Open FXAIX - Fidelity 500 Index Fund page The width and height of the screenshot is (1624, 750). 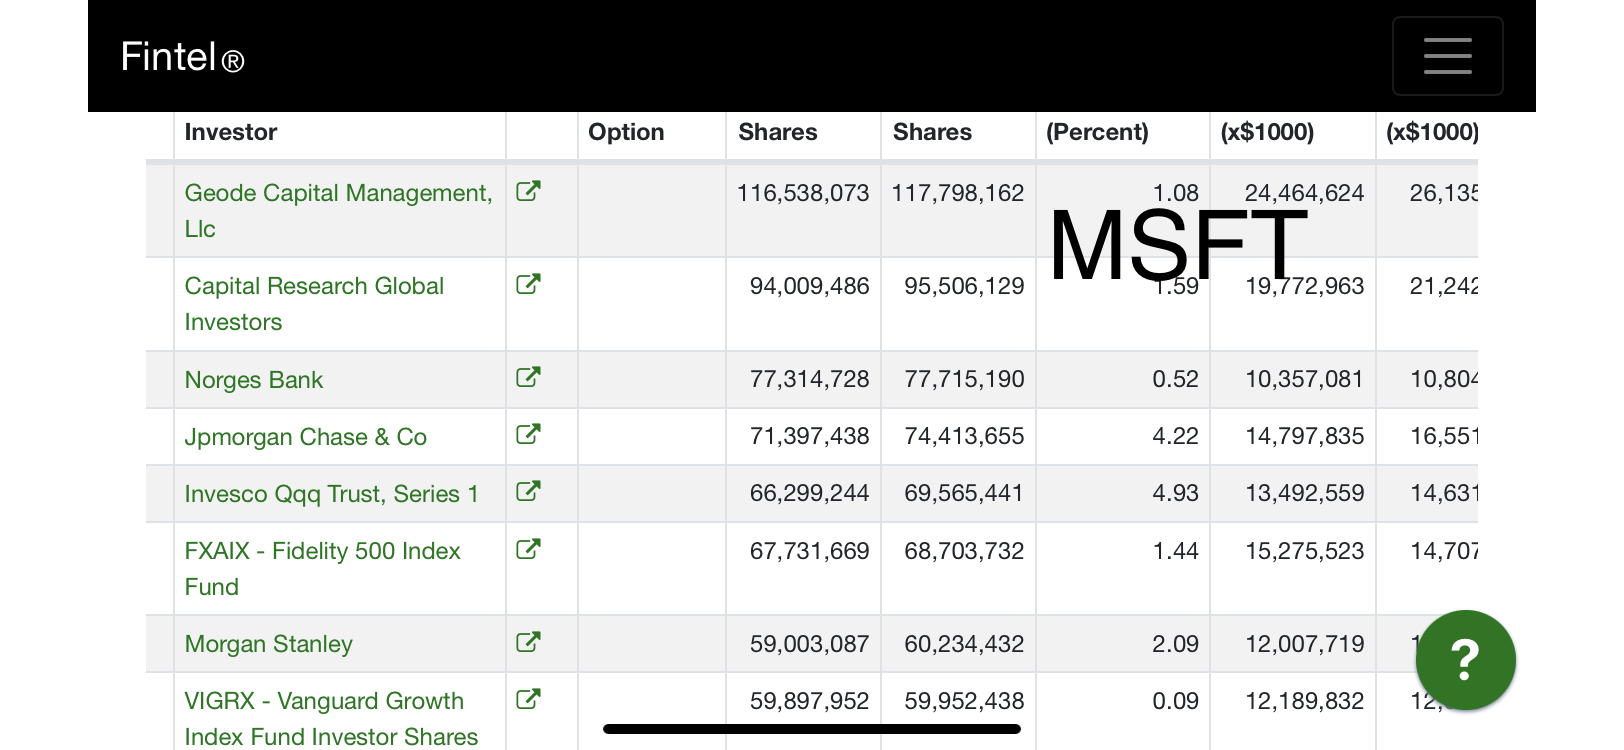pos(322,569)
